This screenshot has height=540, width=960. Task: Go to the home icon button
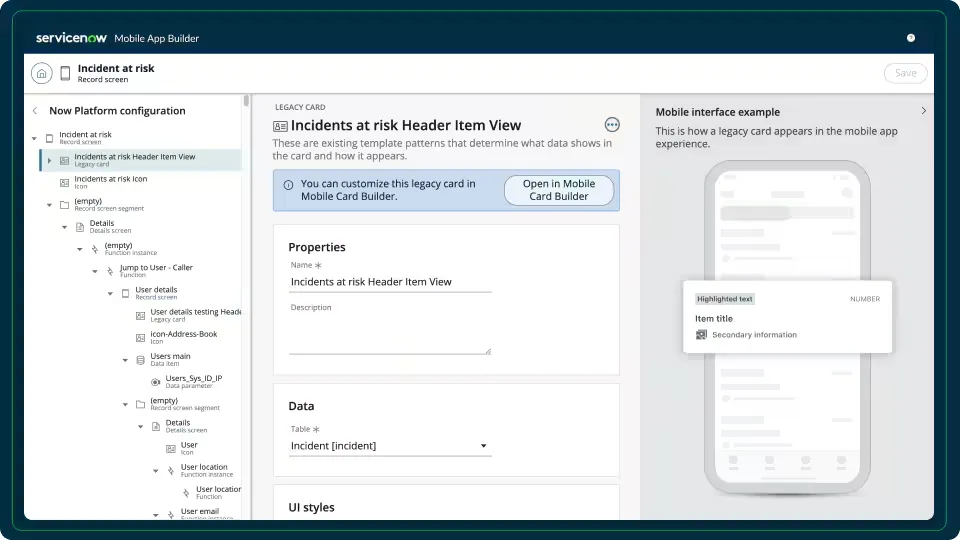tap(42, 73)
